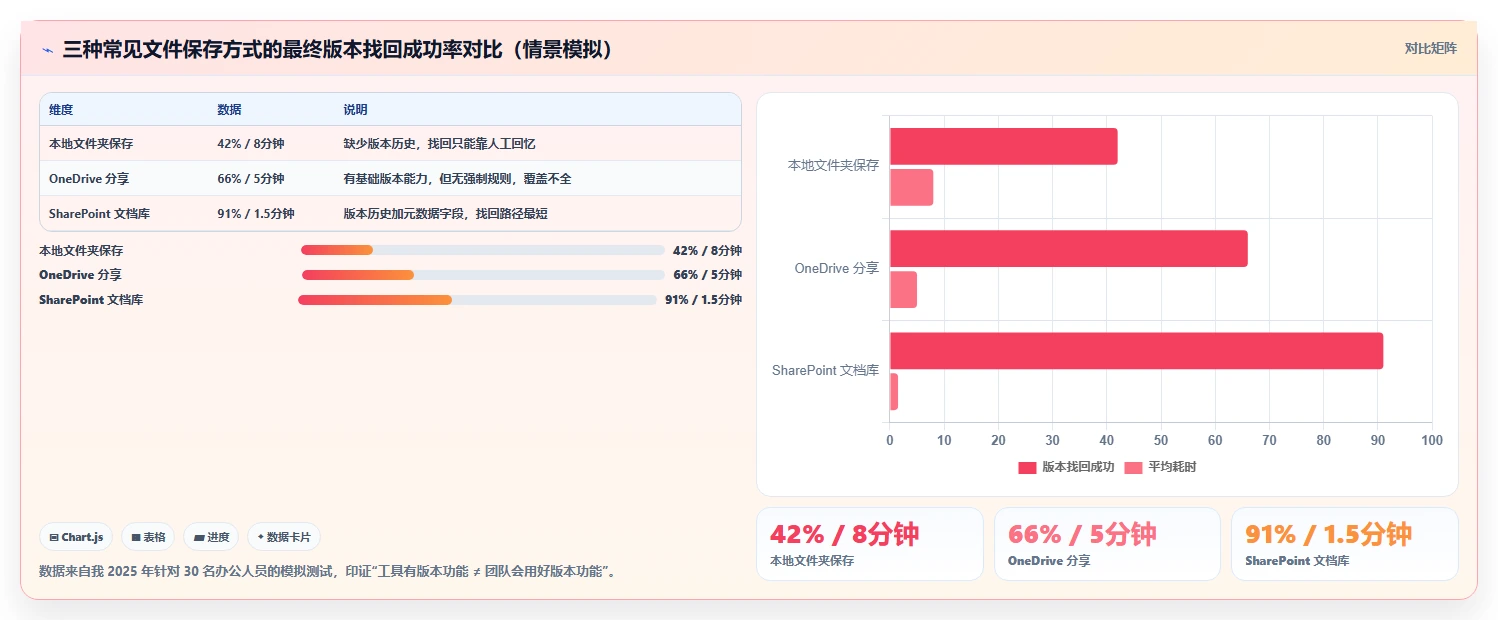1498x620 pixels.
Task: Click the OneDrive 分享 average-time bar in the chart
Action: point(903,289)
